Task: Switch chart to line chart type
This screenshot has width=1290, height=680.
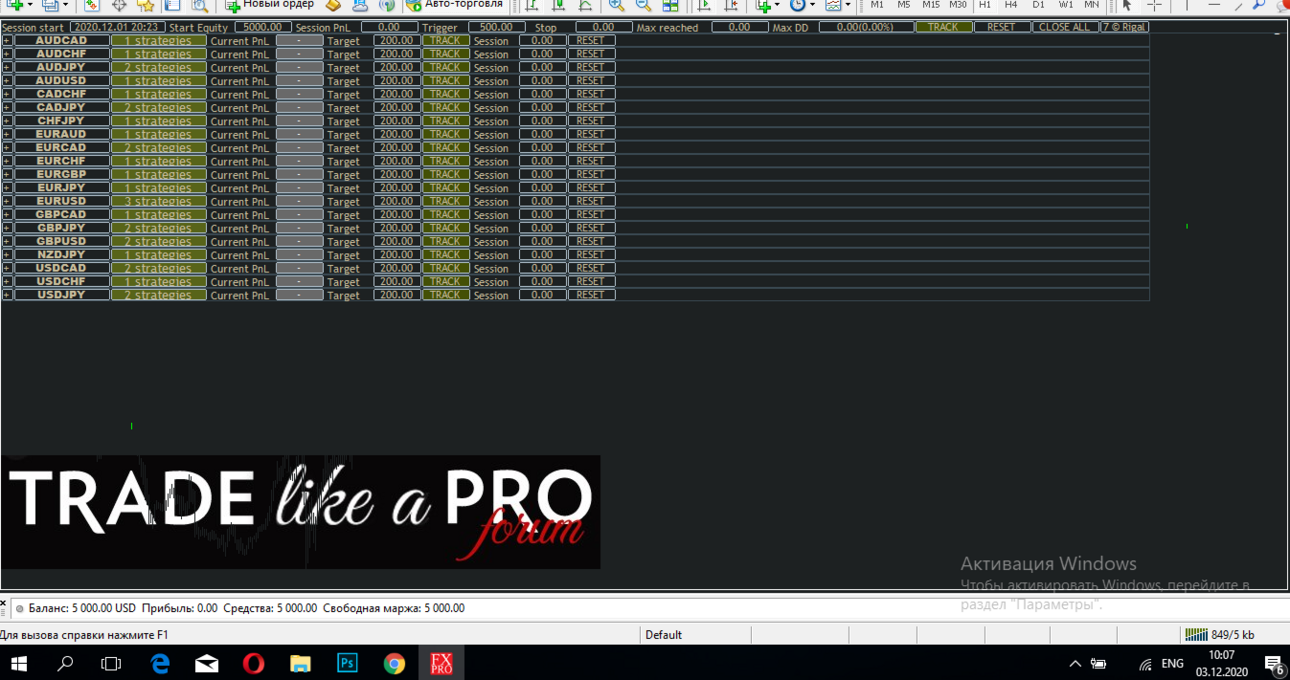Action: pos(586,5)
